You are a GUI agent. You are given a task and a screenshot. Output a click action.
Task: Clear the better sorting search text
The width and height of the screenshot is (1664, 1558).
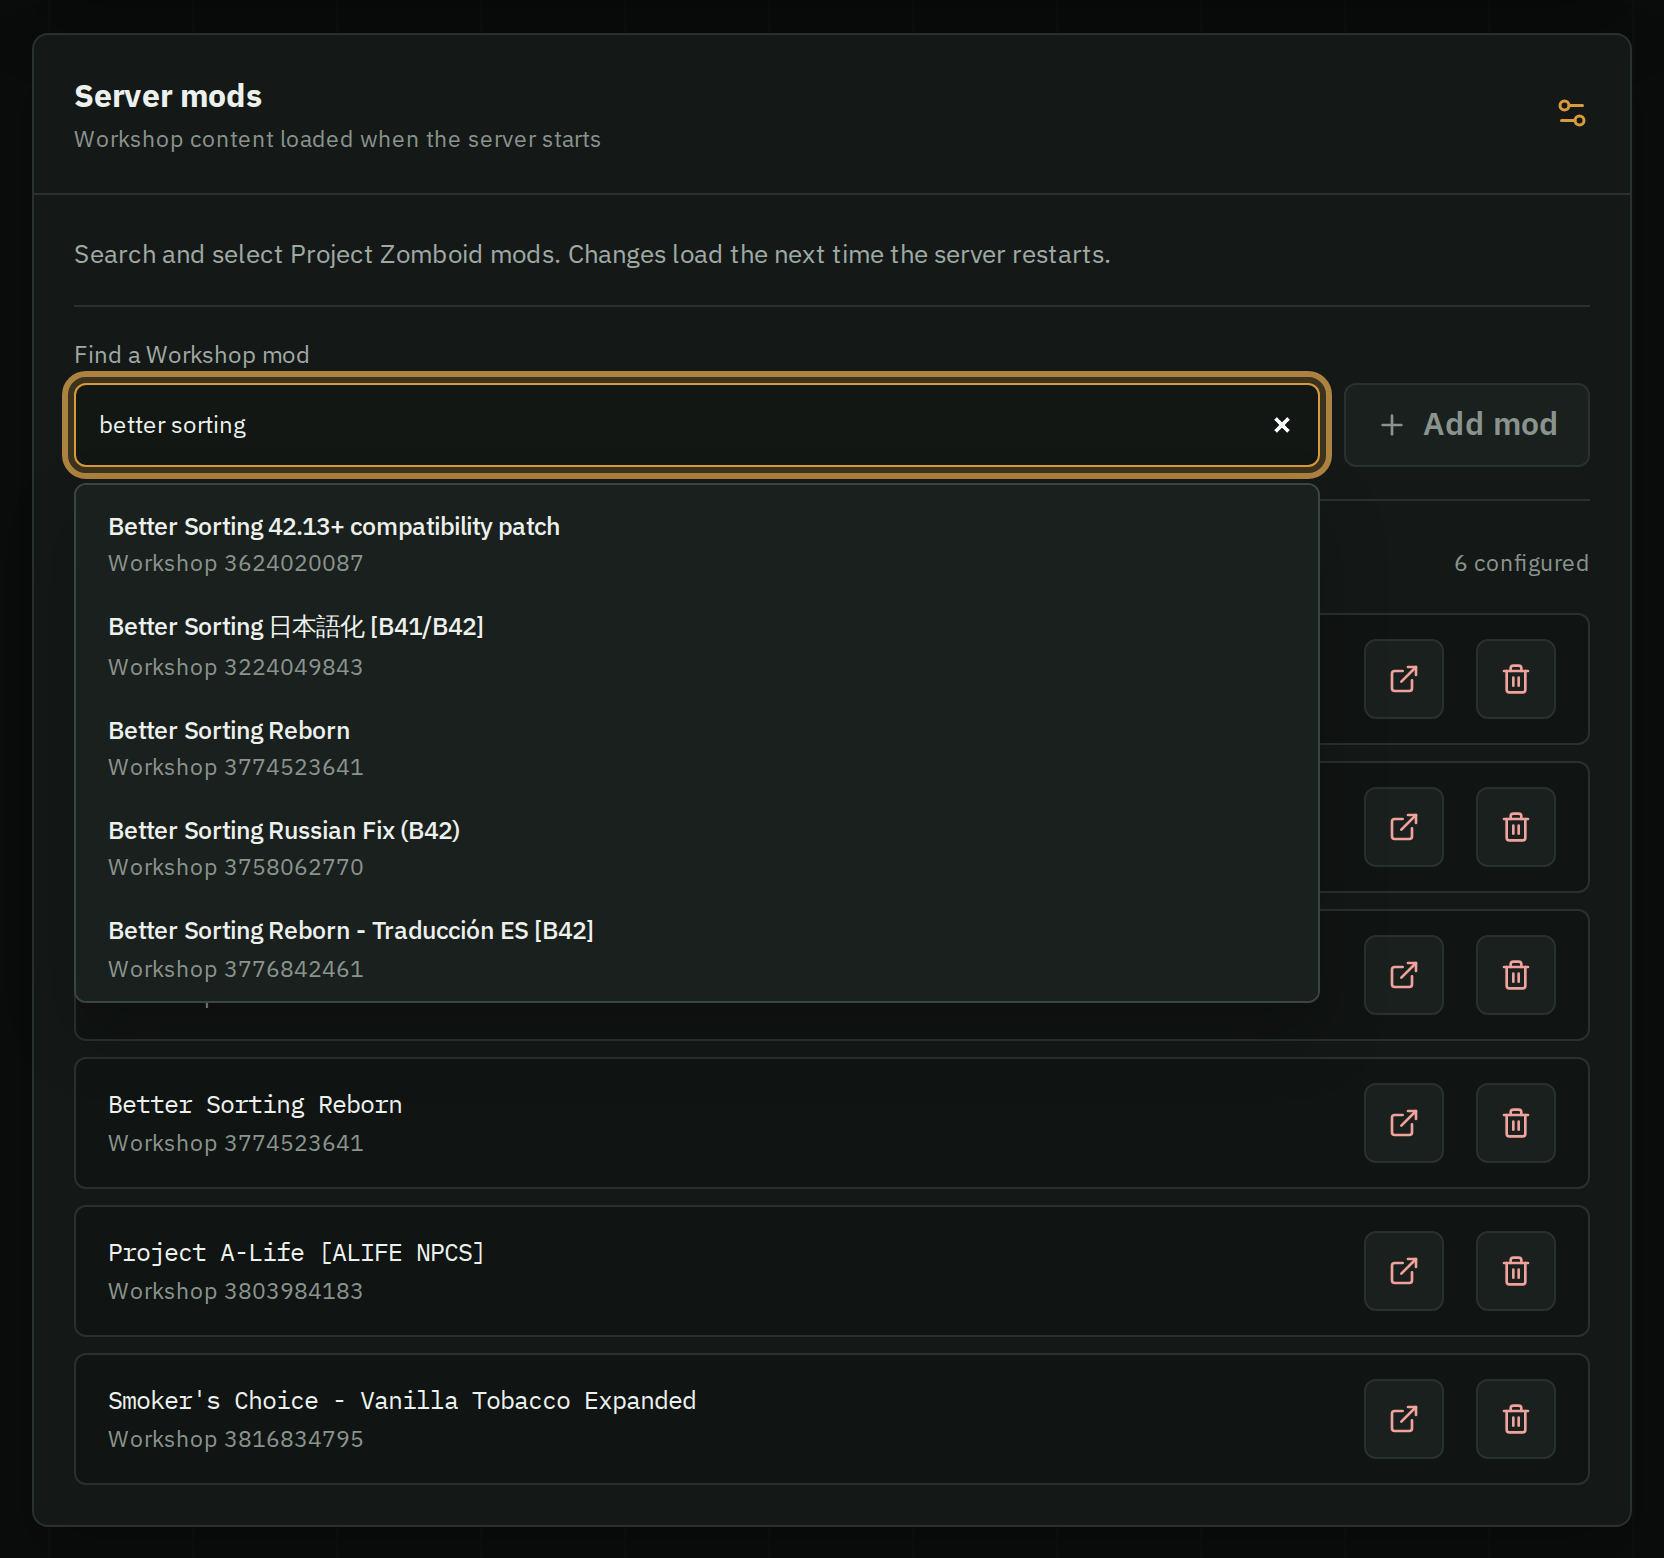(1281, 425)
